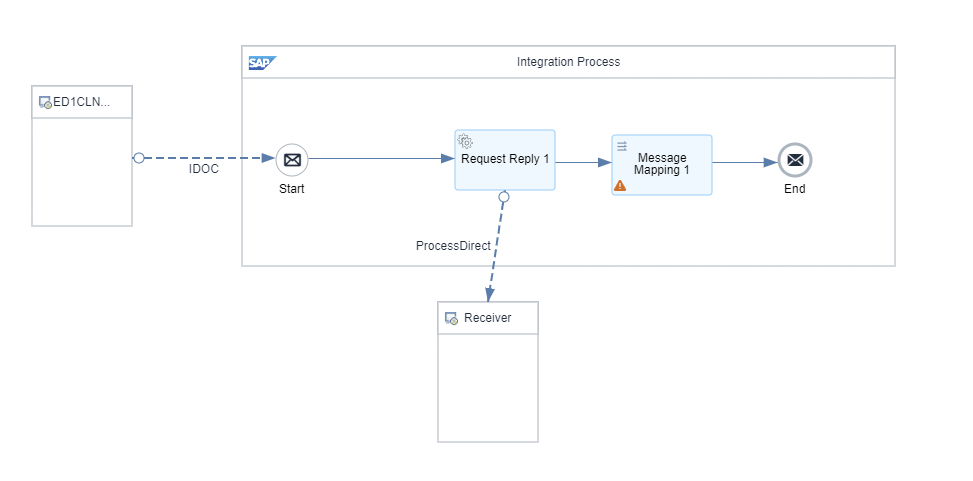Click the ED1CLN sender participant icon
Viewport: 973px width, 481px height.
45,102
